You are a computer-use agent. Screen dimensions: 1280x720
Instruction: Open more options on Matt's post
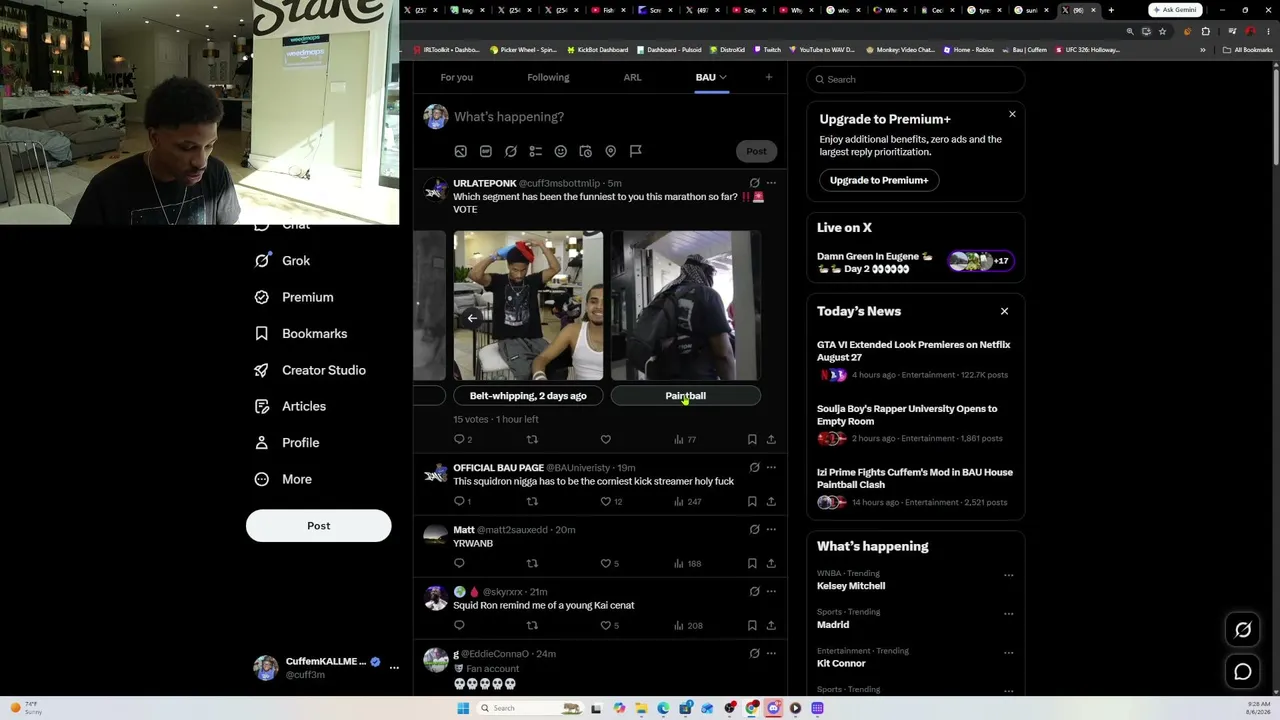coord(771,529)
